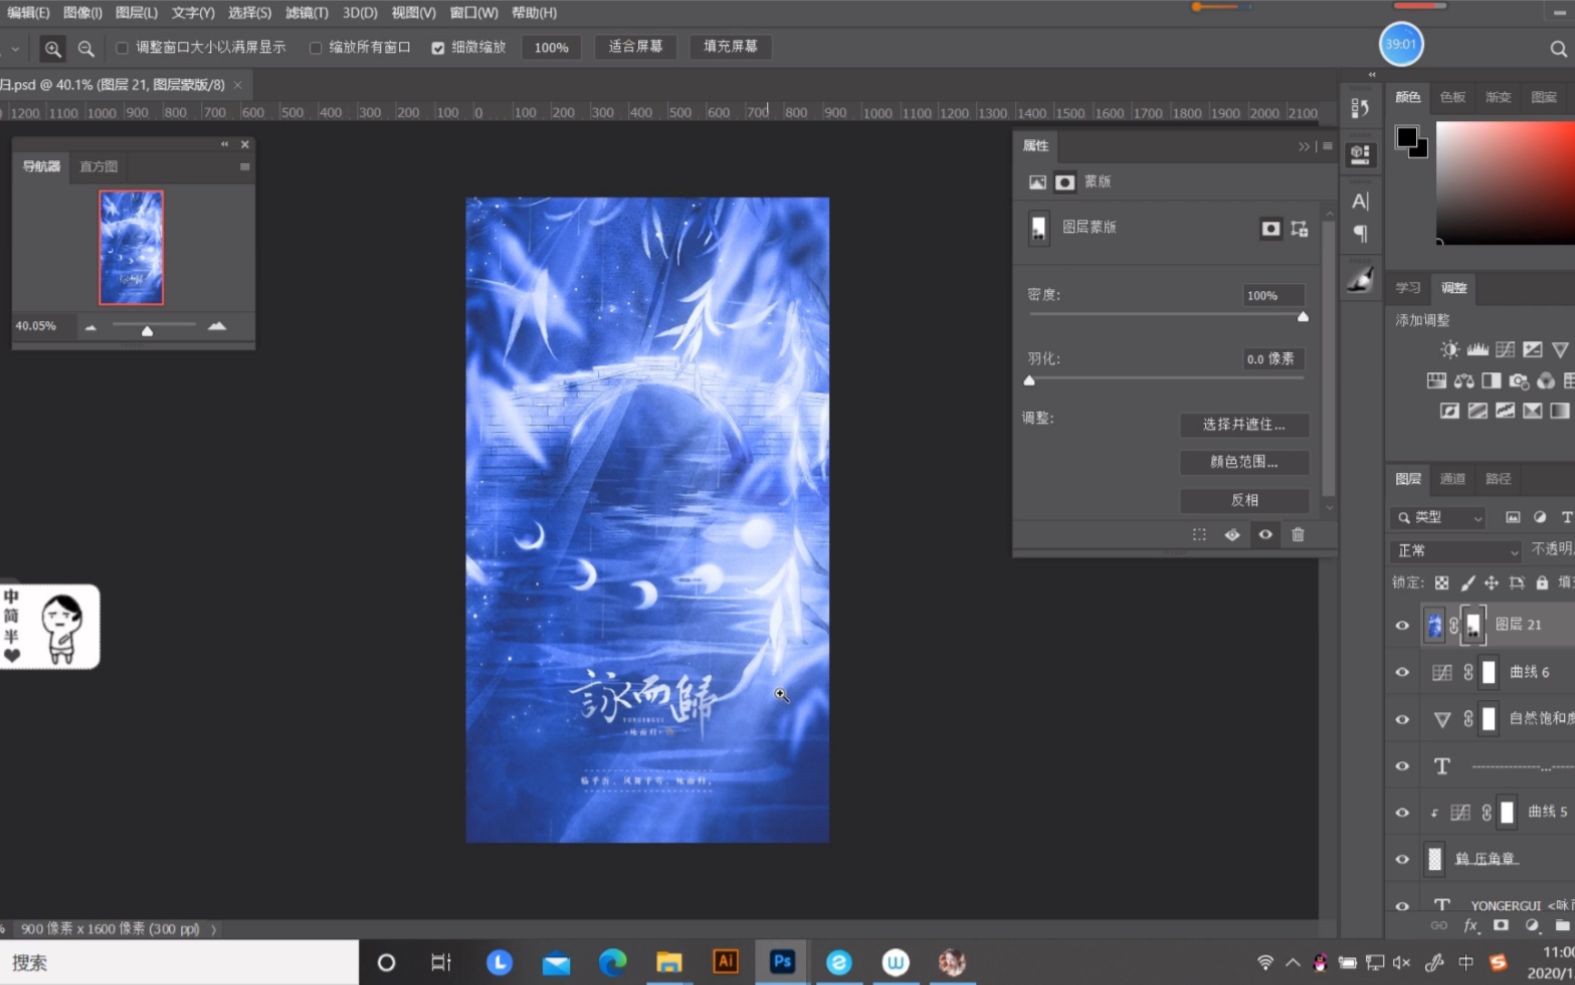Show hidden system tray icons
Screen dimensions: 1575x985
point(1292,963)
